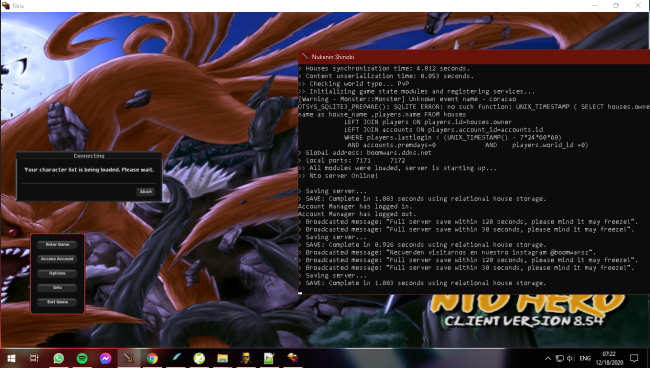Click 'Houses synchronization time' console line
This screenshot has width=650, height=368.
click(384, 68)
